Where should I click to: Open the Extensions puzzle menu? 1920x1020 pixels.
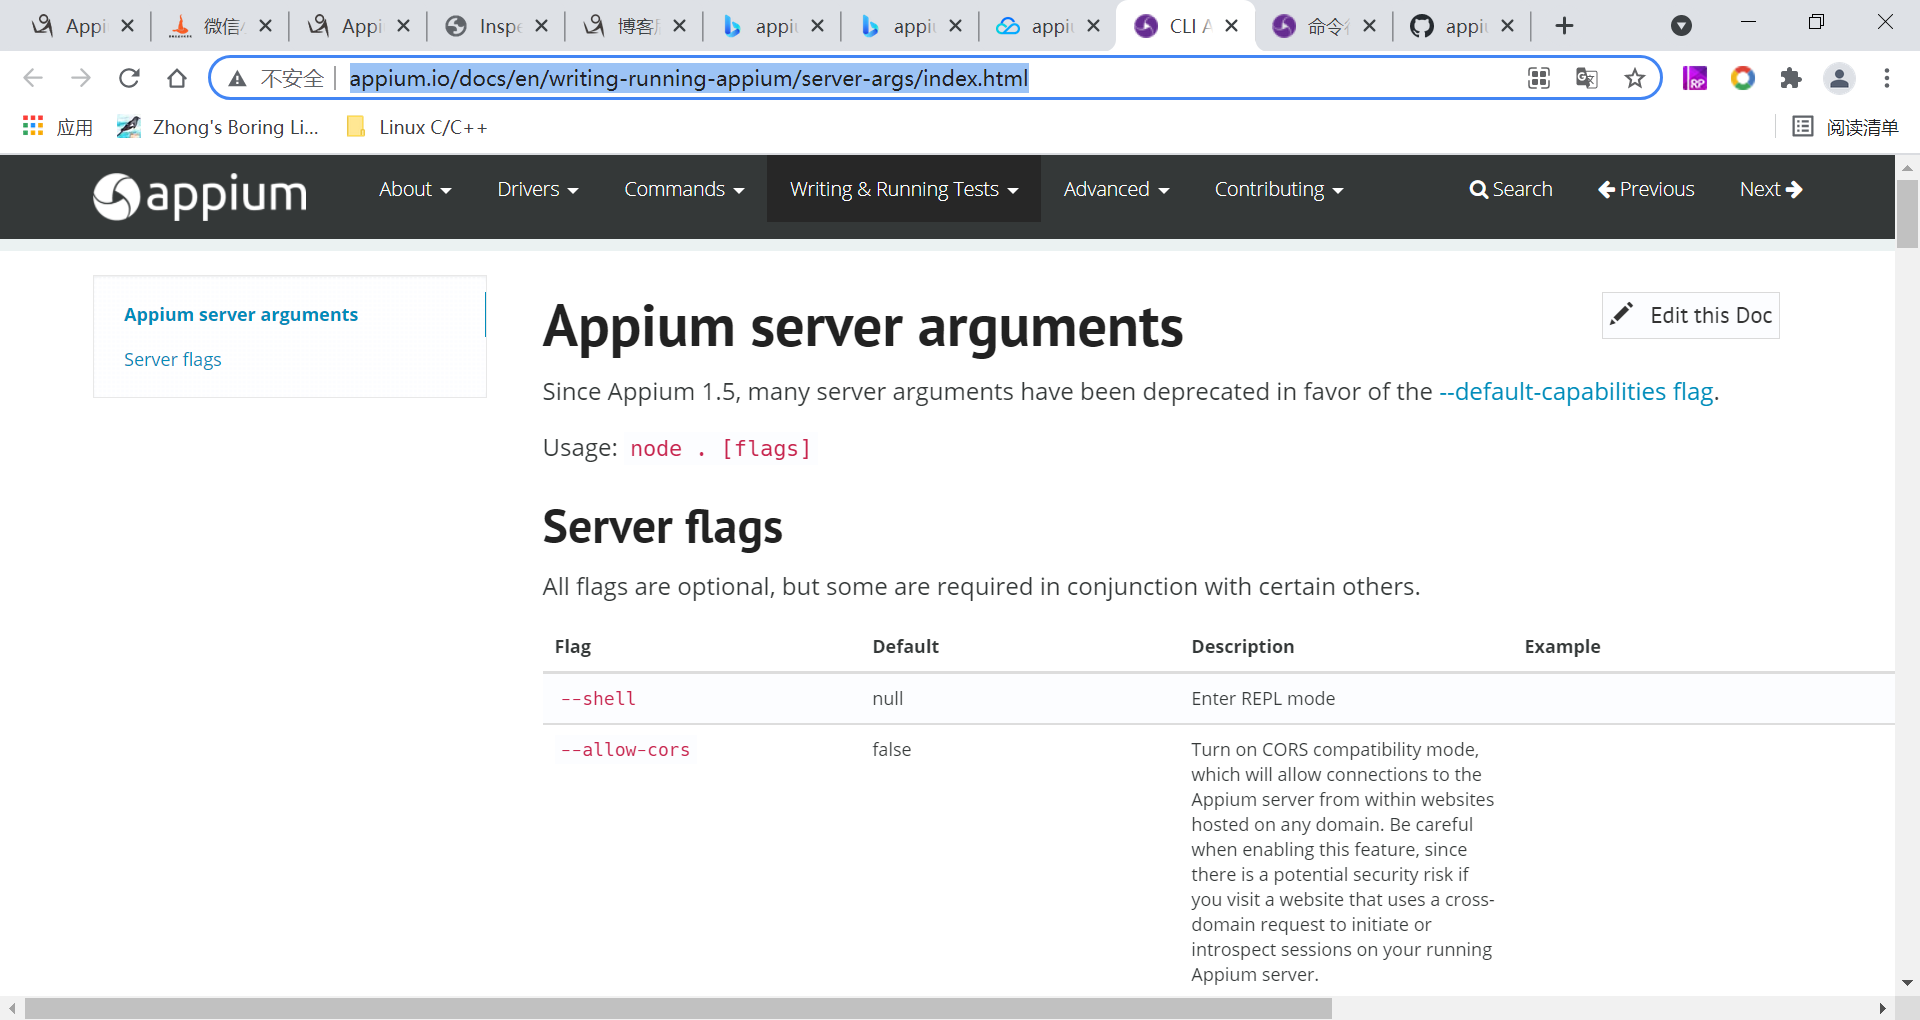click(x=1791, y=78)
